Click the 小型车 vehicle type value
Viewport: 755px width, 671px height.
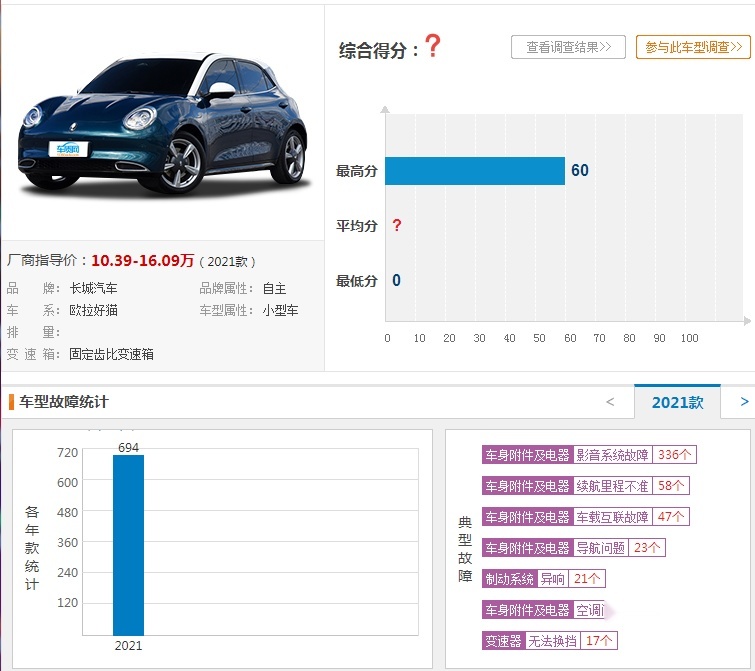coord(280,310)
